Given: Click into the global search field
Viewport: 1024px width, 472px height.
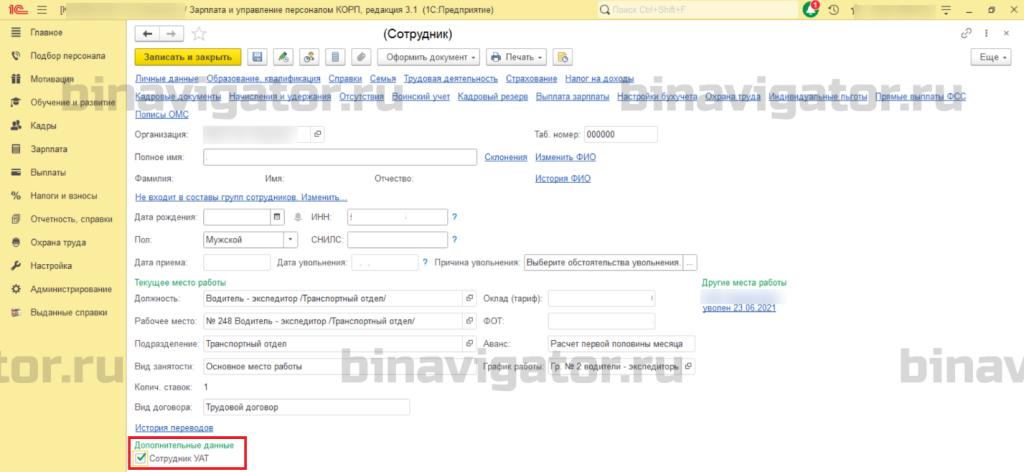Looking at the screenshot, I should click(697, 10).
